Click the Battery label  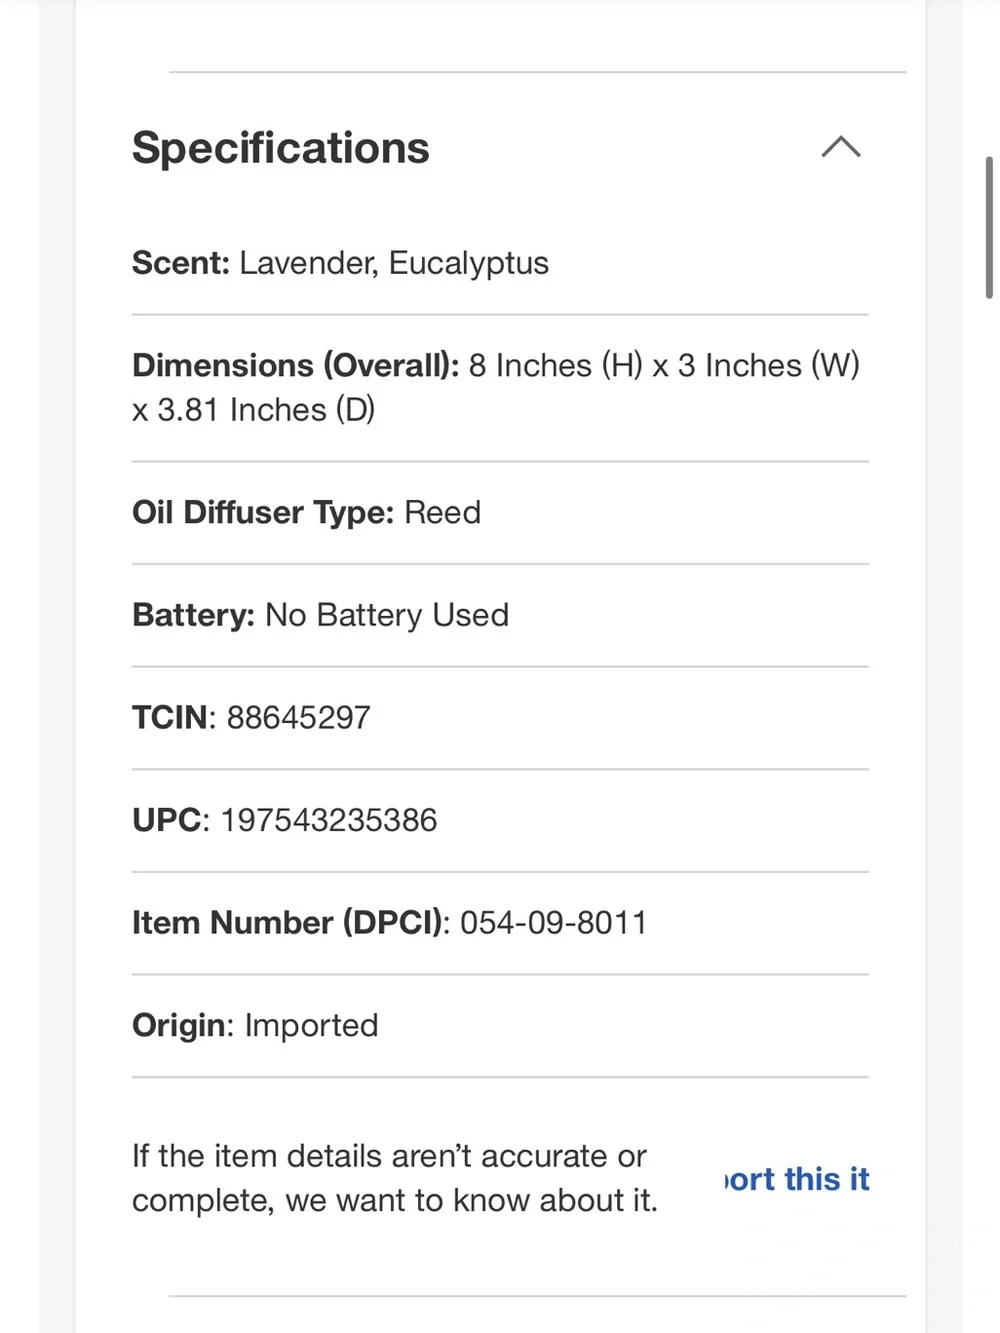194,615
